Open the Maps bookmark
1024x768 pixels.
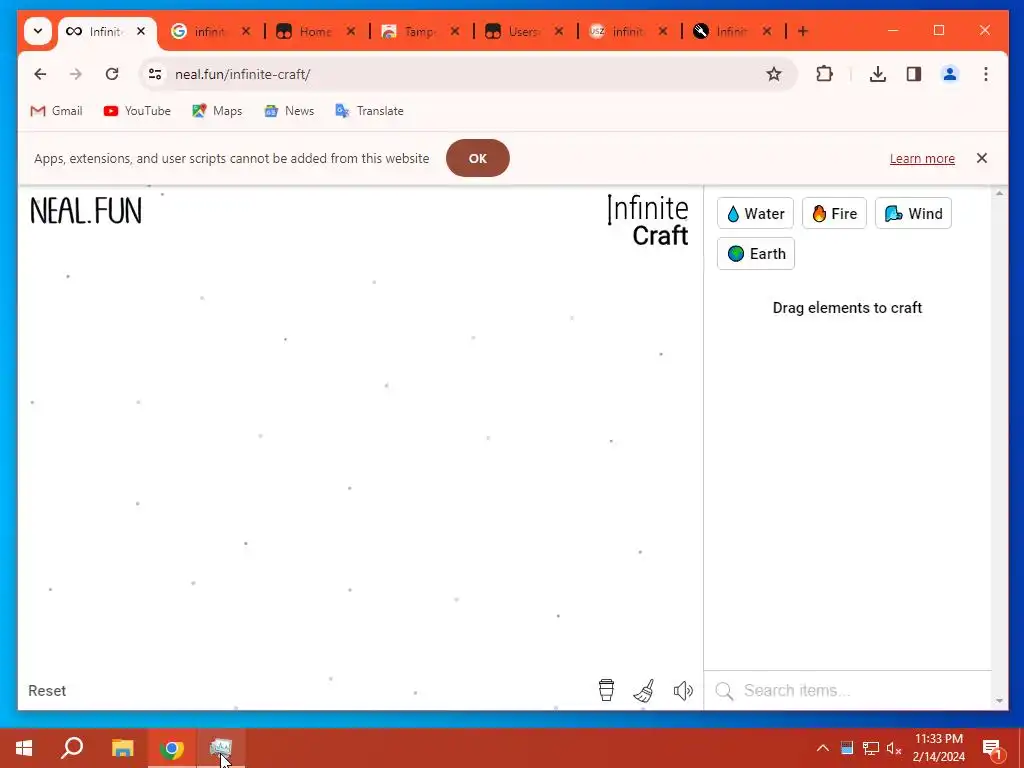[x=217, y=111]
